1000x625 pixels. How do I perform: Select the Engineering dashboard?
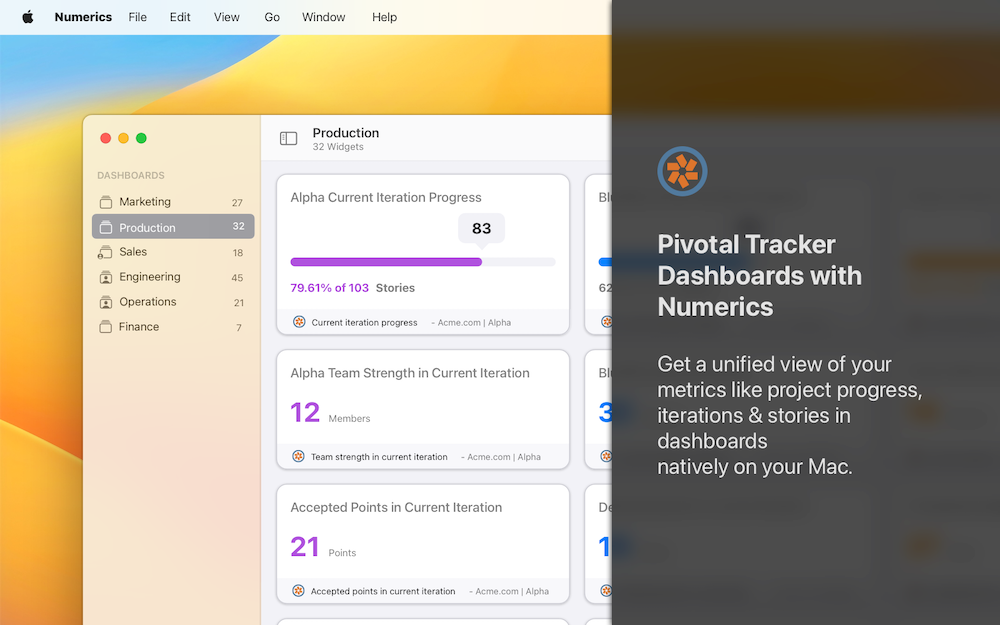tap(173, 277)
